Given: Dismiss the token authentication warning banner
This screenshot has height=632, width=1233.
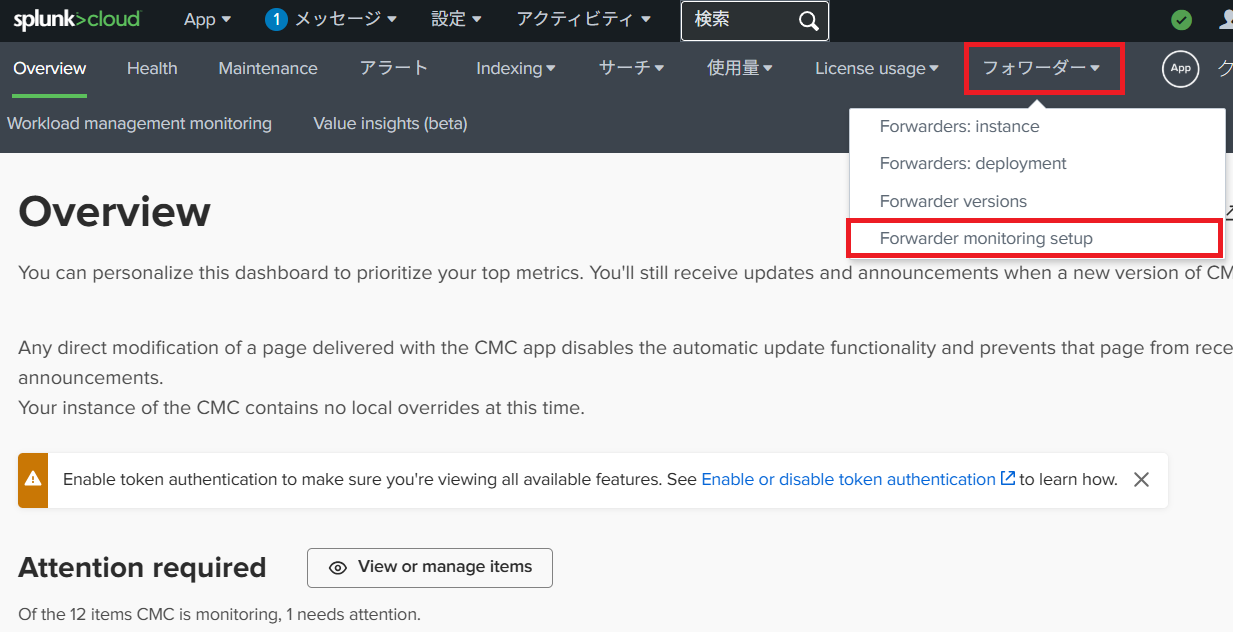Looking at the screenshot, I should click(1141, 480).
